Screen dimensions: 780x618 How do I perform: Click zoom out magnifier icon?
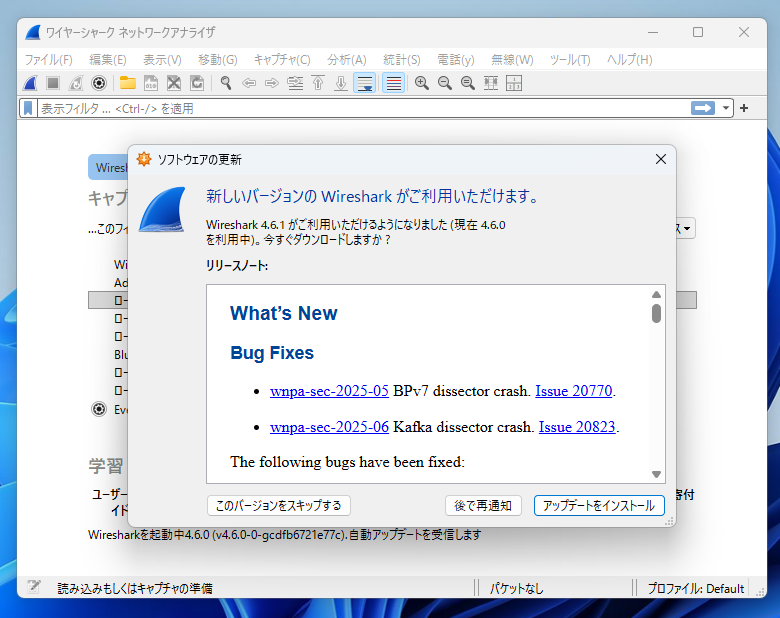[x=445, y=83]
